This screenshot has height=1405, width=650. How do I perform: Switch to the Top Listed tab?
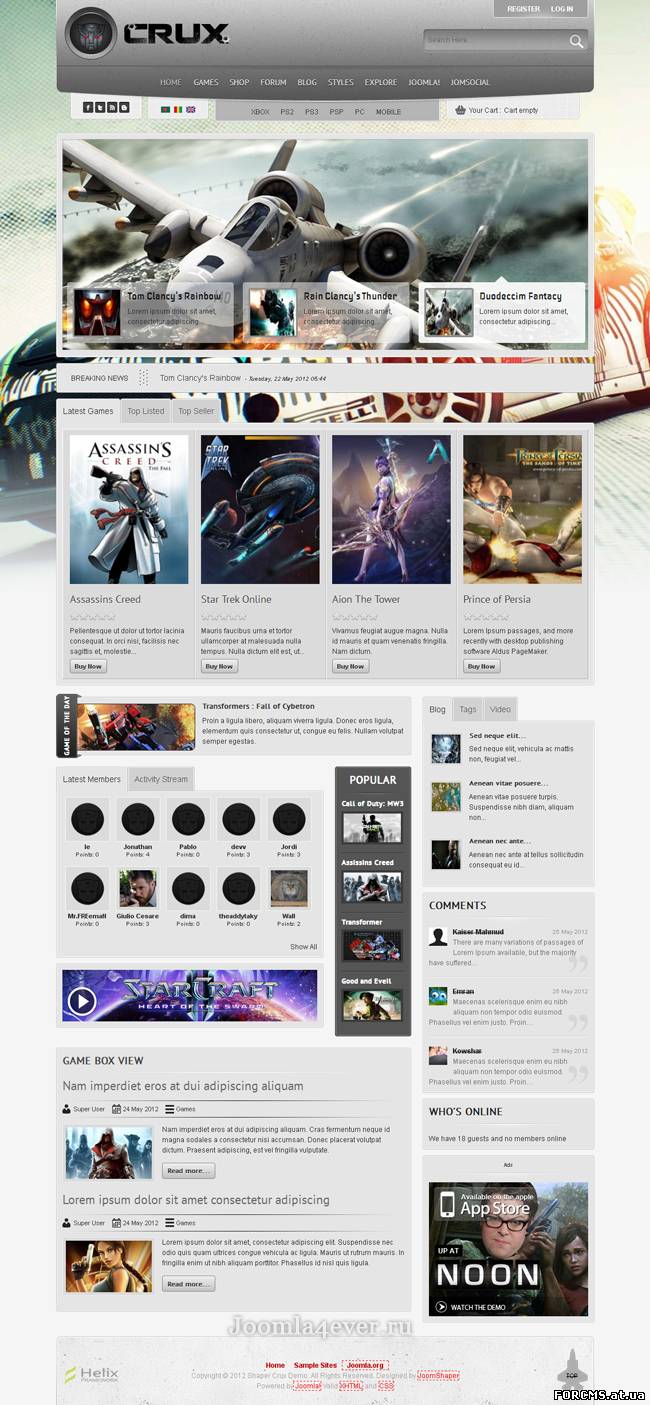[x=146, y=411]
